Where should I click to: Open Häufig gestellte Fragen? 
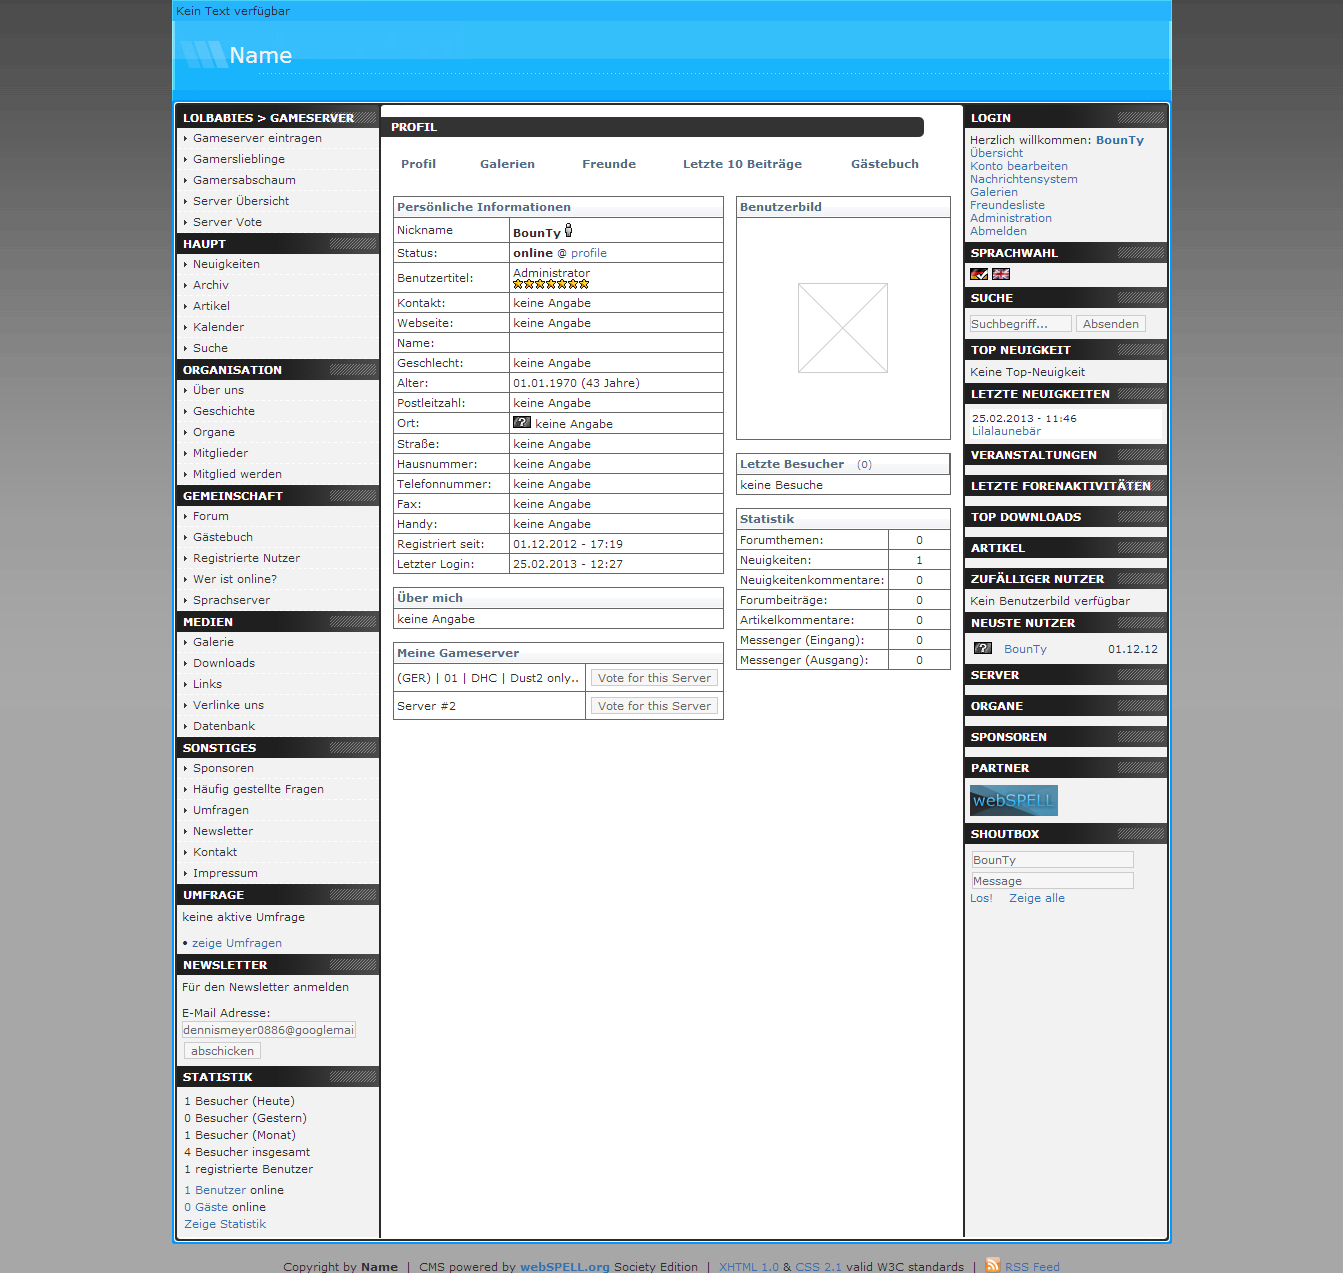(x=258, y=789)
